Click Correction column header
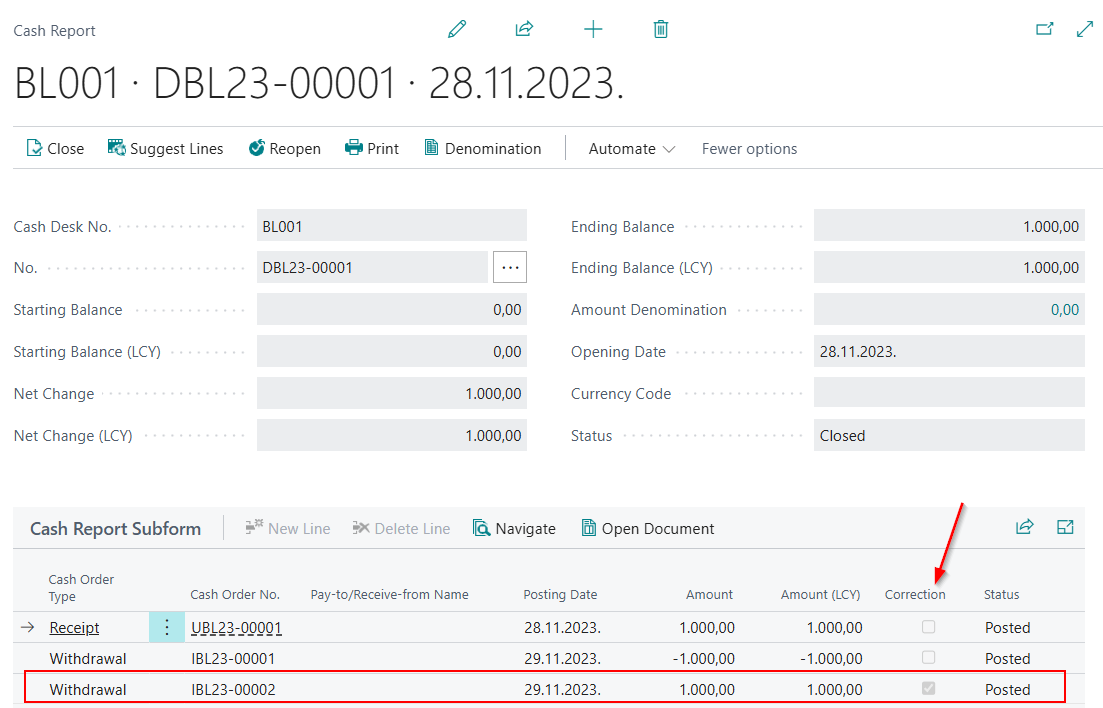The width and height of the screenshot is (1103, 708). click(x=914, y=595)
